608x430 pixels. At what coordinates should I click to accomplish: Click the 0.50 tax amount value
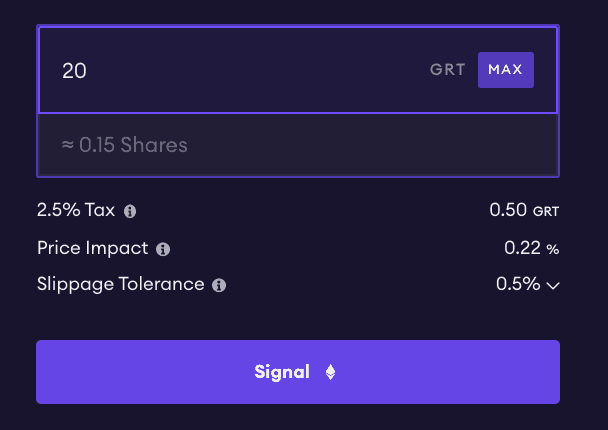click(x=508, y=210)
